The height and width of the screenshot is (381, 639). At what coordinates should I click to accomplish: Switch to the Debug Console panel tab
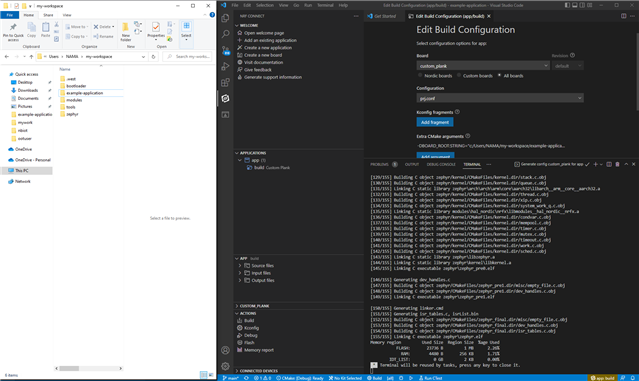(x=441, y=164)
